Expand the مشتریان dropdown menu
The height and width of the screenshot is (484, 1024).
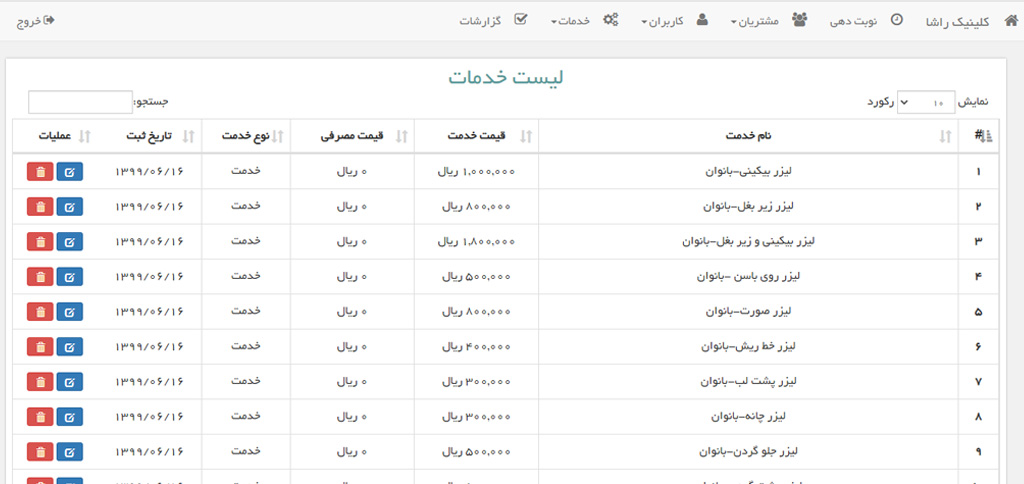(x=754, y=21)
